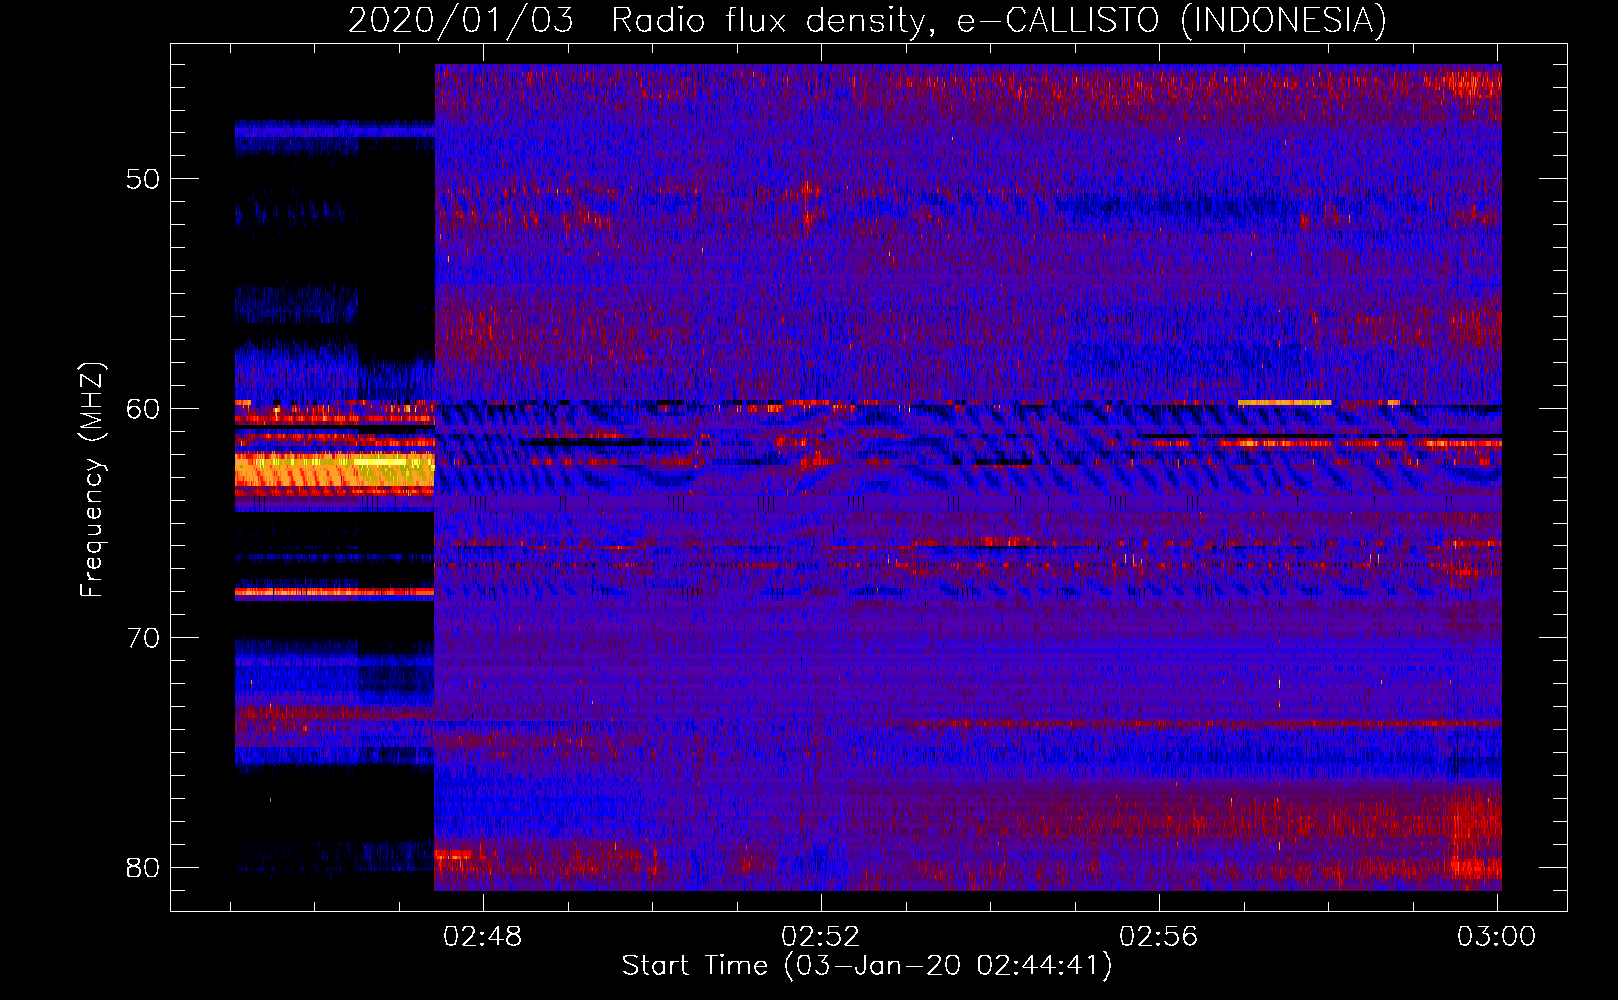This screenshot has width=1618, height=1000.
Task: Click the frequency tick label "60"
Action: 143,408
